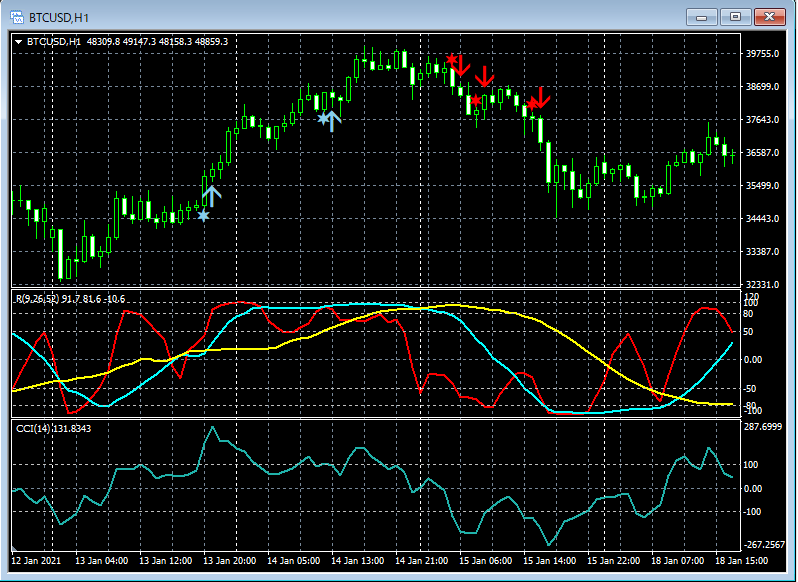Click the leftmost red down arrow signal
This screenshot has width=798, height=582.
(x=463, y=65)
